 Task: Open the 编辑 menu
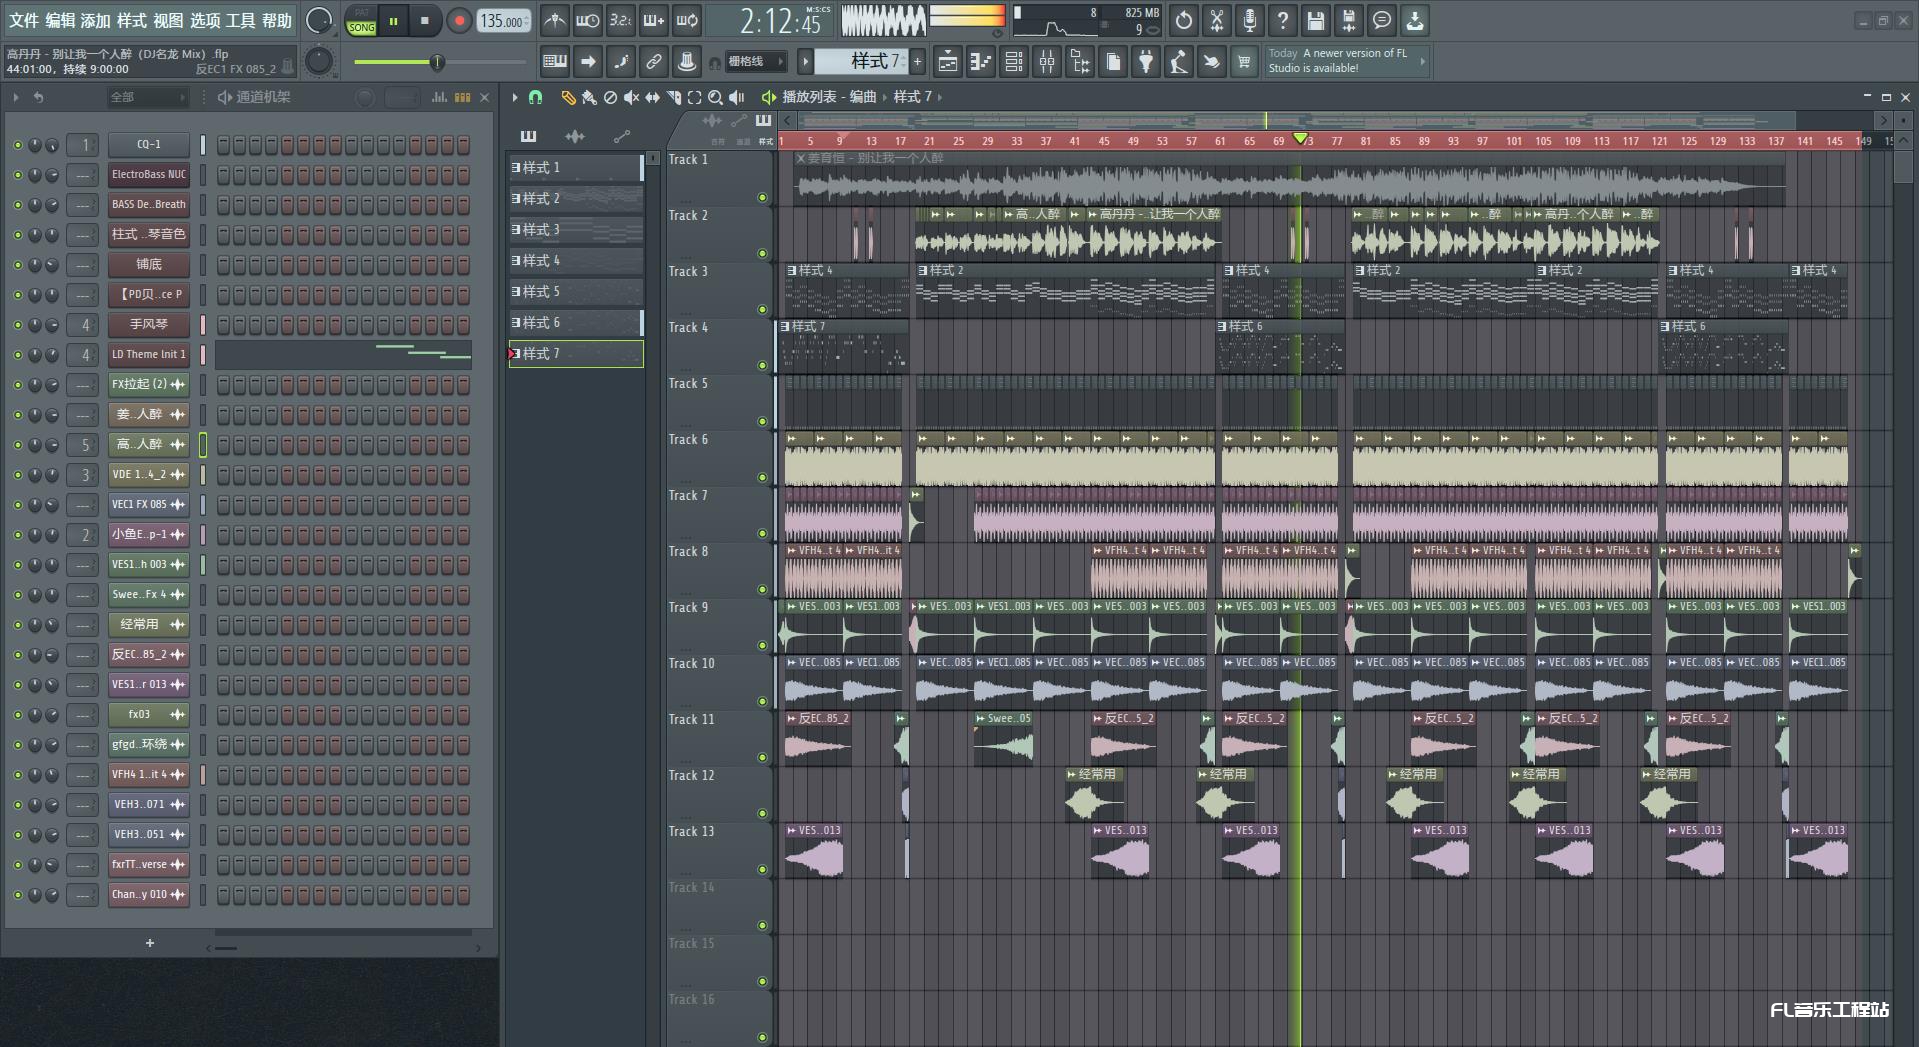(x=60, y=20)
